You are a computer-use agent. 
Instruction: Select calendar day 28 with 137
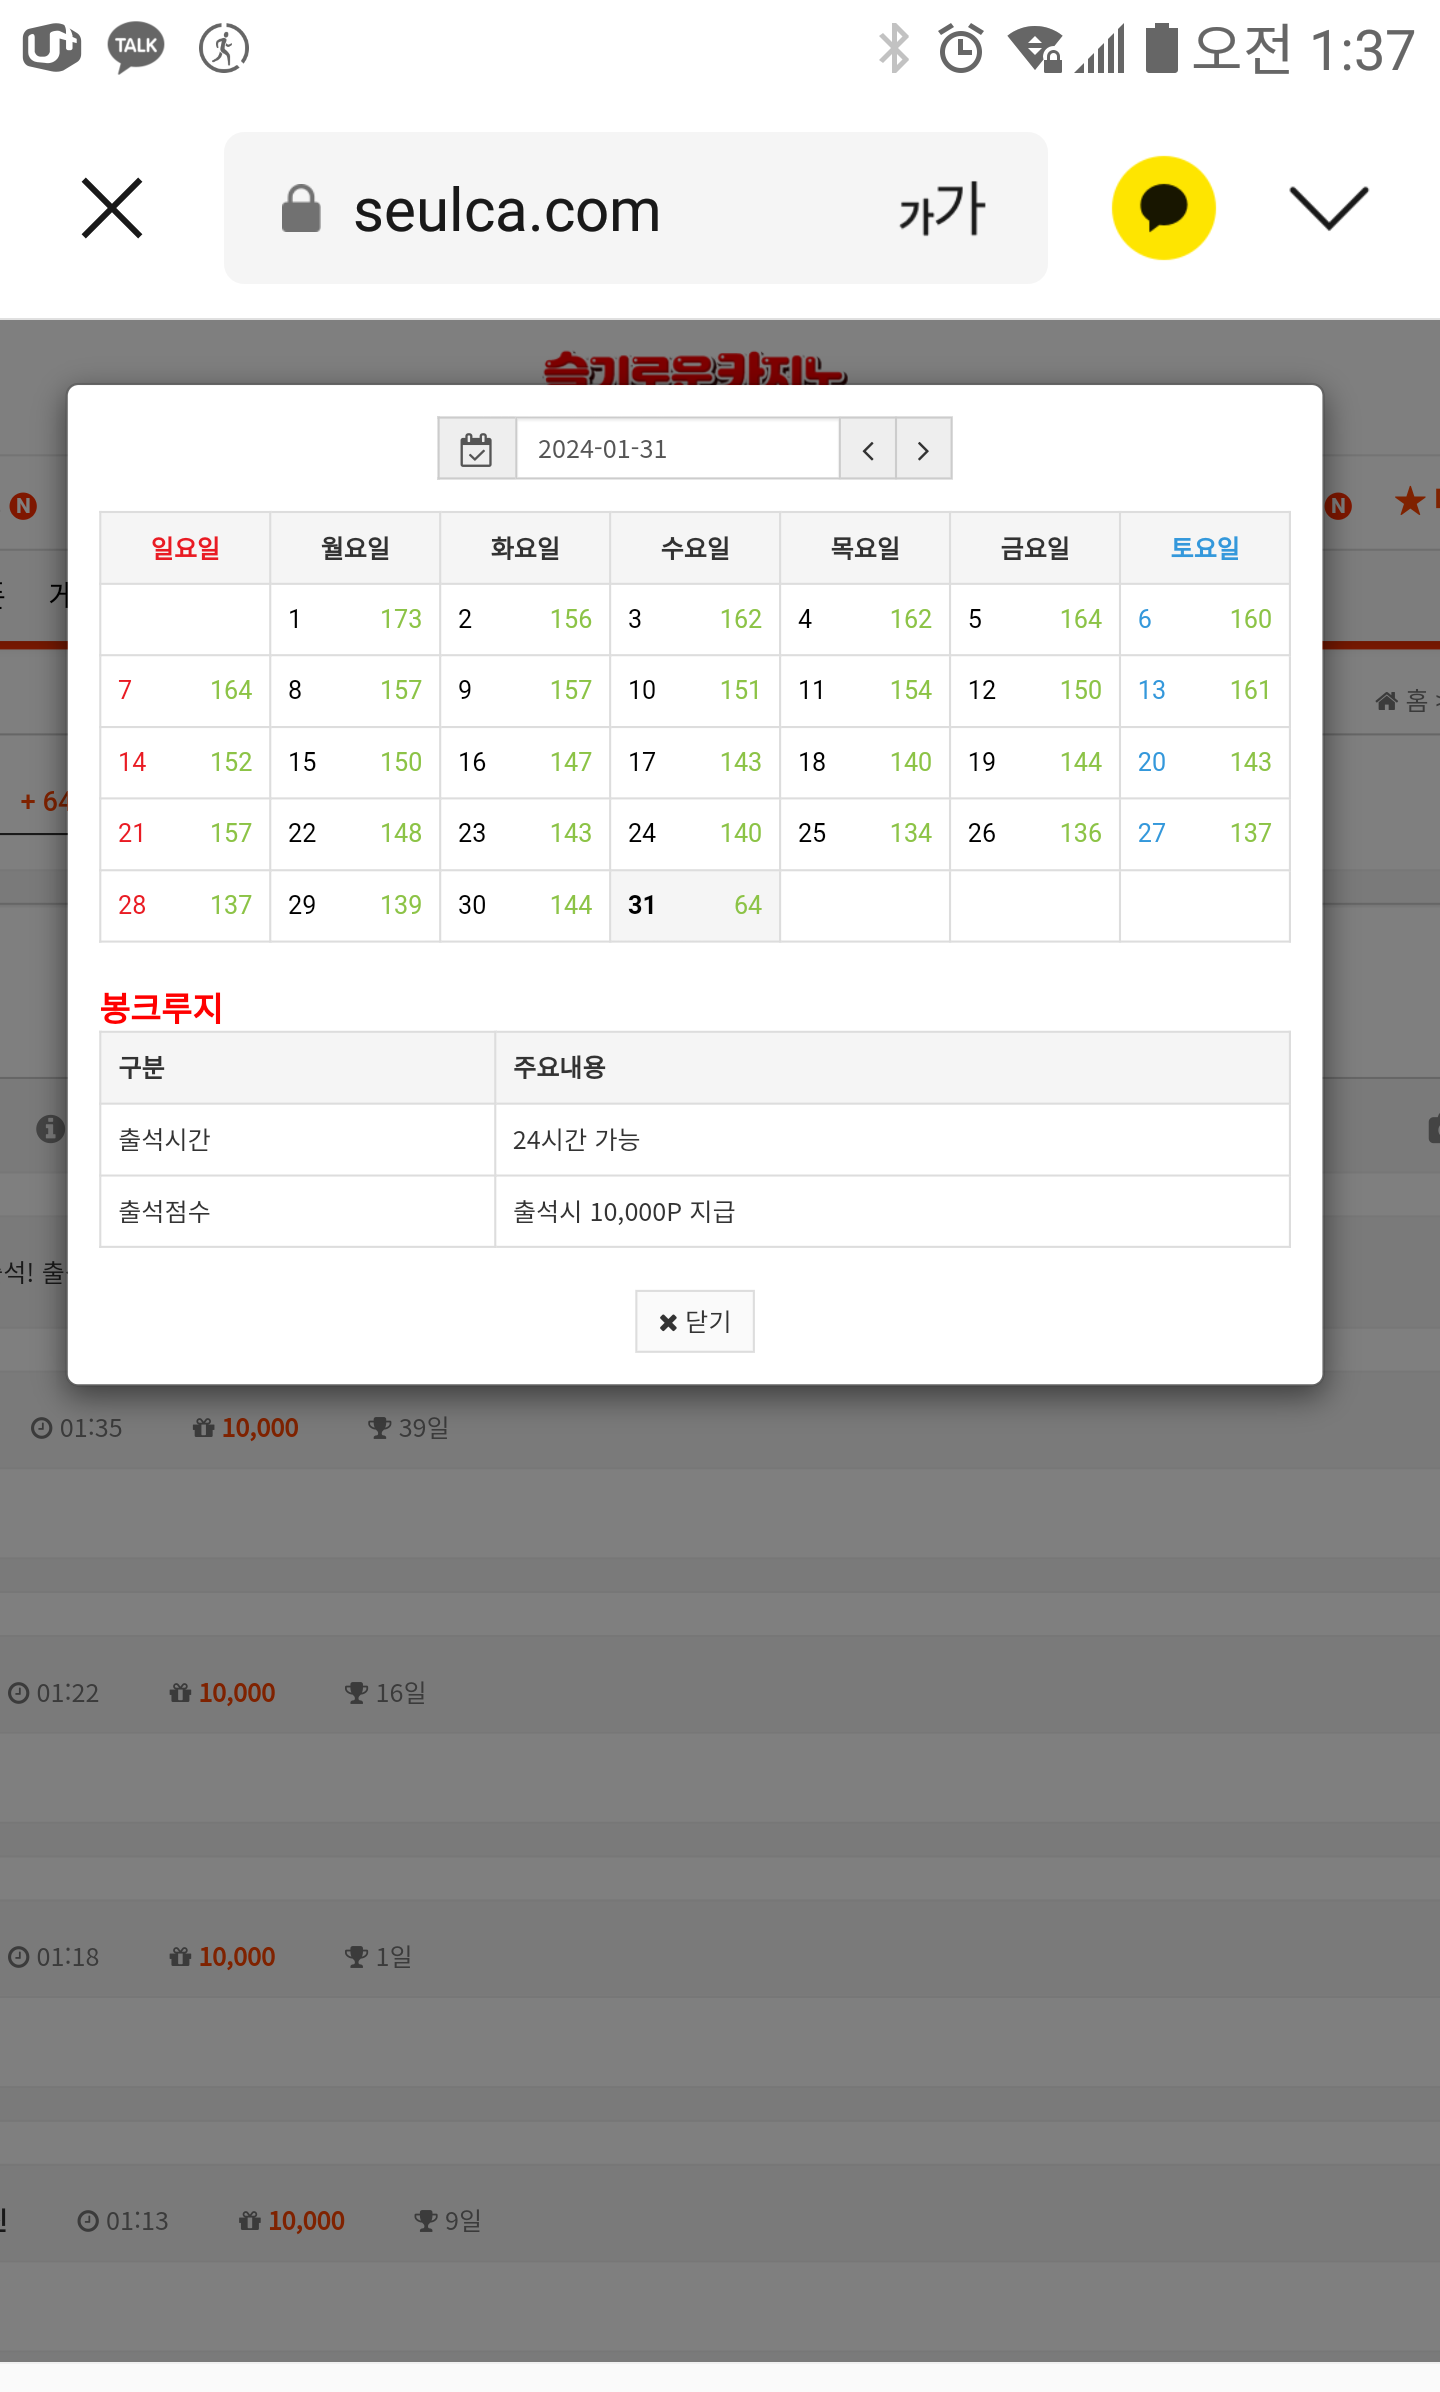pyautogui.click(x=185, y=905)
